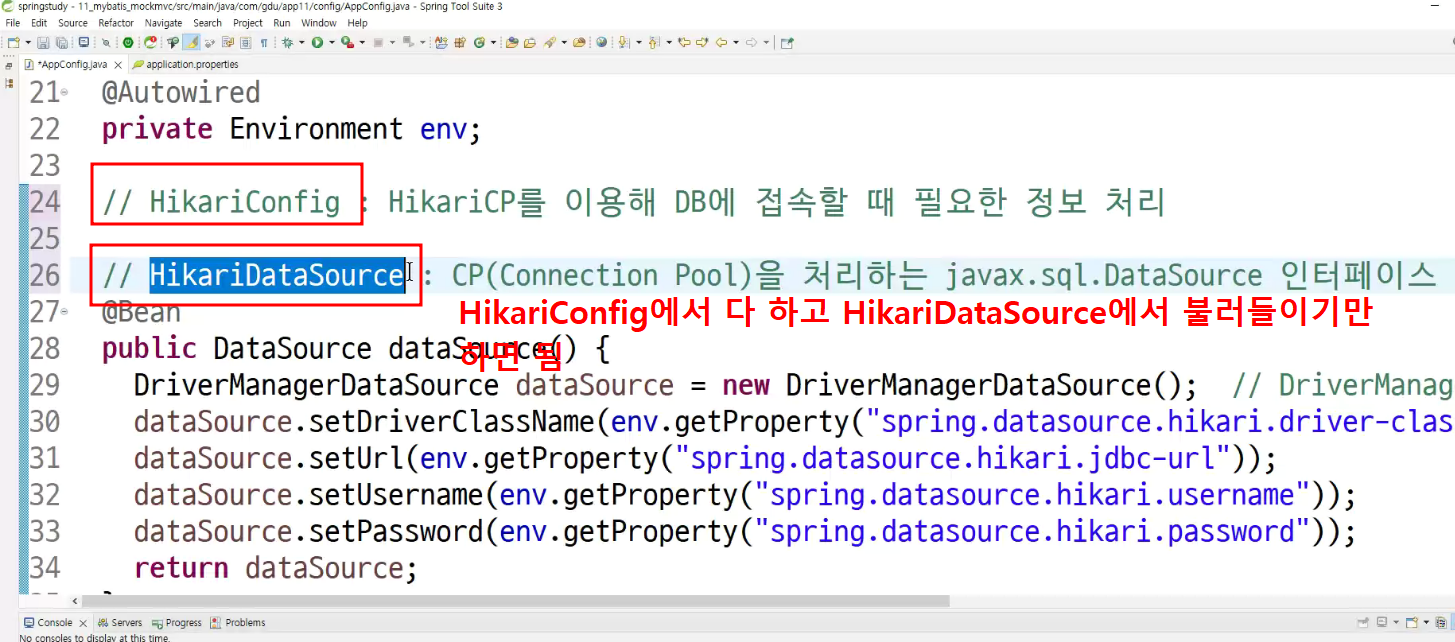The width and height of the screenshot is (1455, 642).
Task: Close the AppConfig.java editor tab
Action: click(119, 64)
